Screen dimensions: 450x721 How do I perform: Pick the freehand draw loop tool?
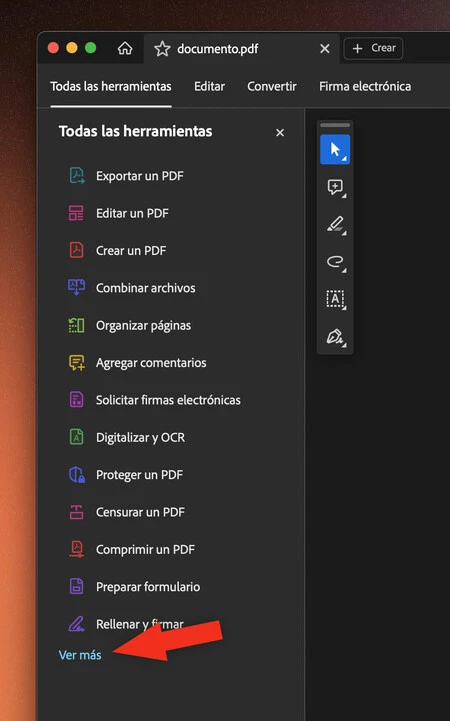[x=335, y=262]
